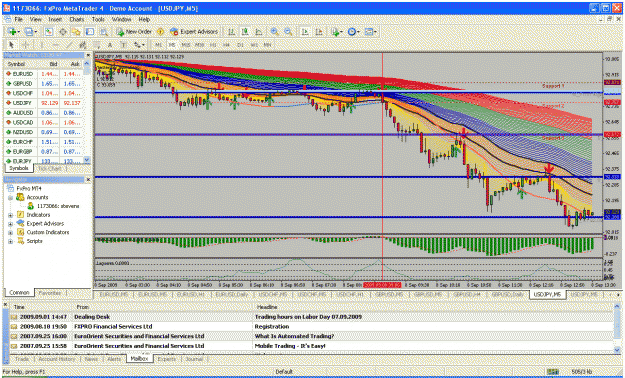Select the Fibonacci retracement tool
This screenshot has width=625, height=378.
click(96, 45)
